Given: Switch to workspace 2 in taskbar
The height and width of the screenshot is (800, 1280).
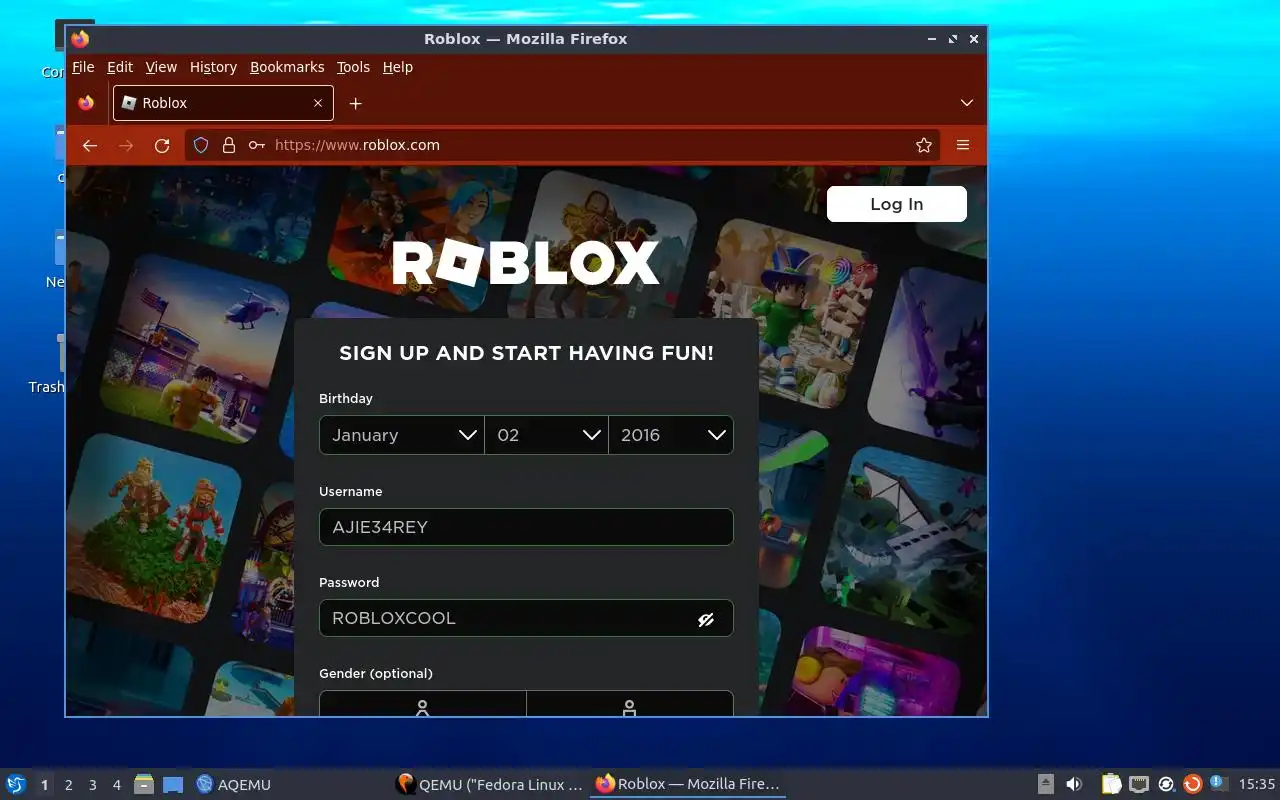Looking at the screenshot, I should (x=68, y=785).
